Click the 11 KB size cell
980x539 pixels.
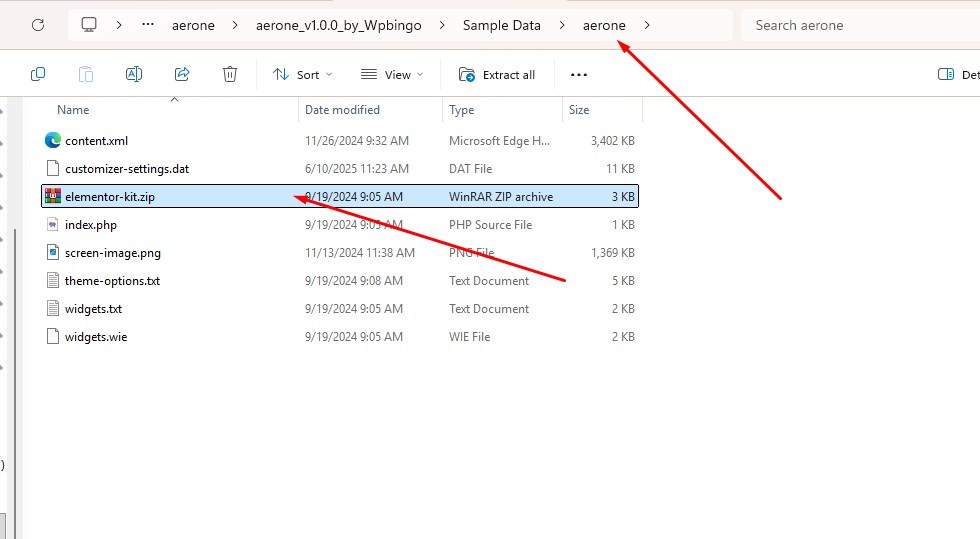pyautogui.click(x=620, y=169)
